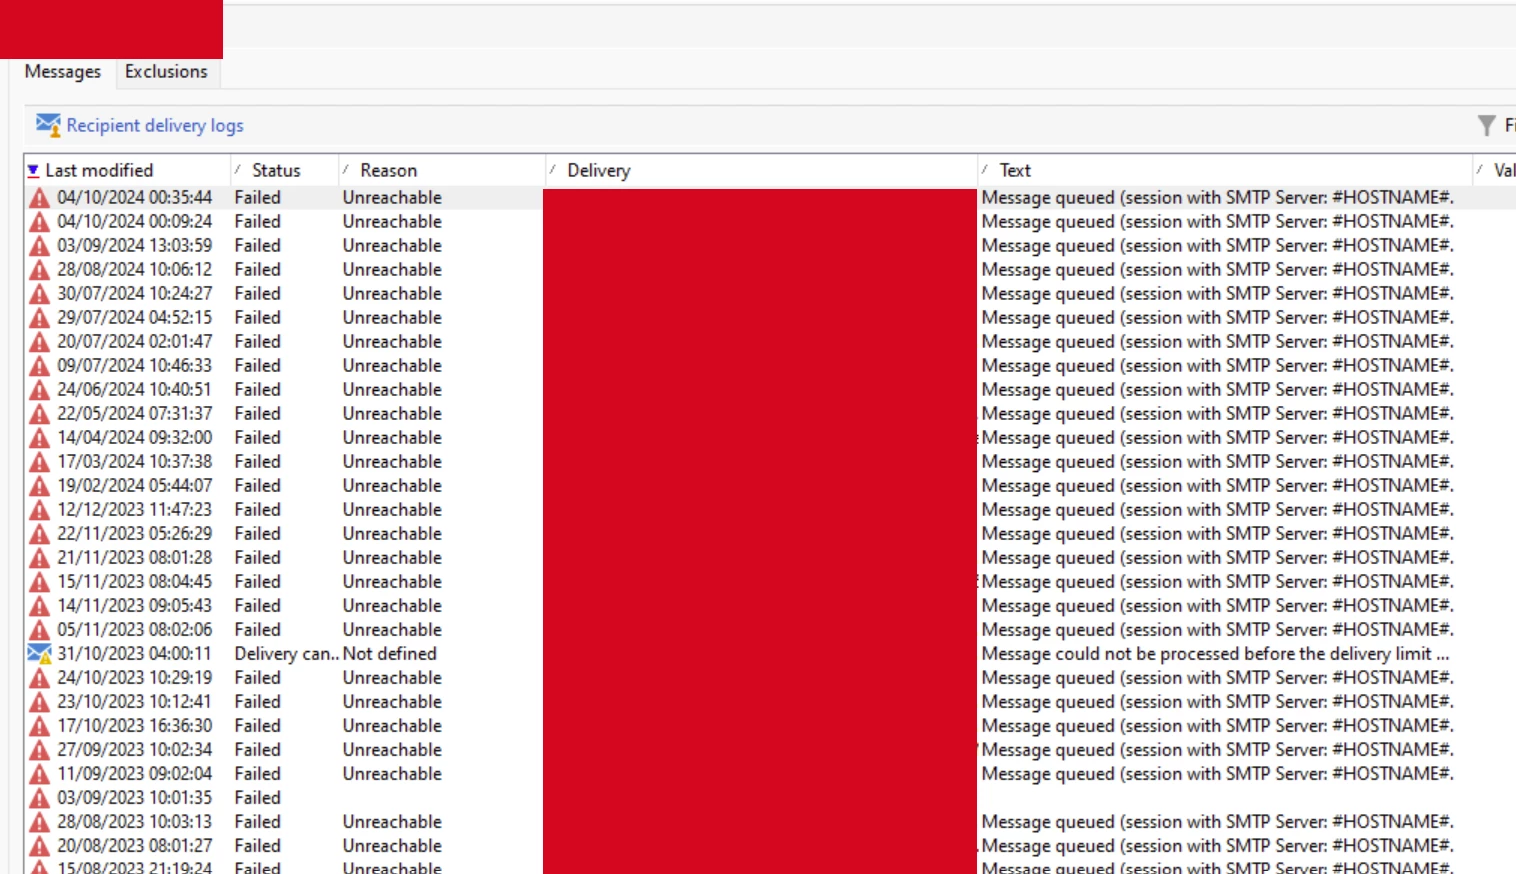Image resolution: width=1516 pixels, height=874 pixels.
Task: Click warning icon of 17/10/2023 16:36:30 row
Action: pyautogui.click(x=39, y=726)
